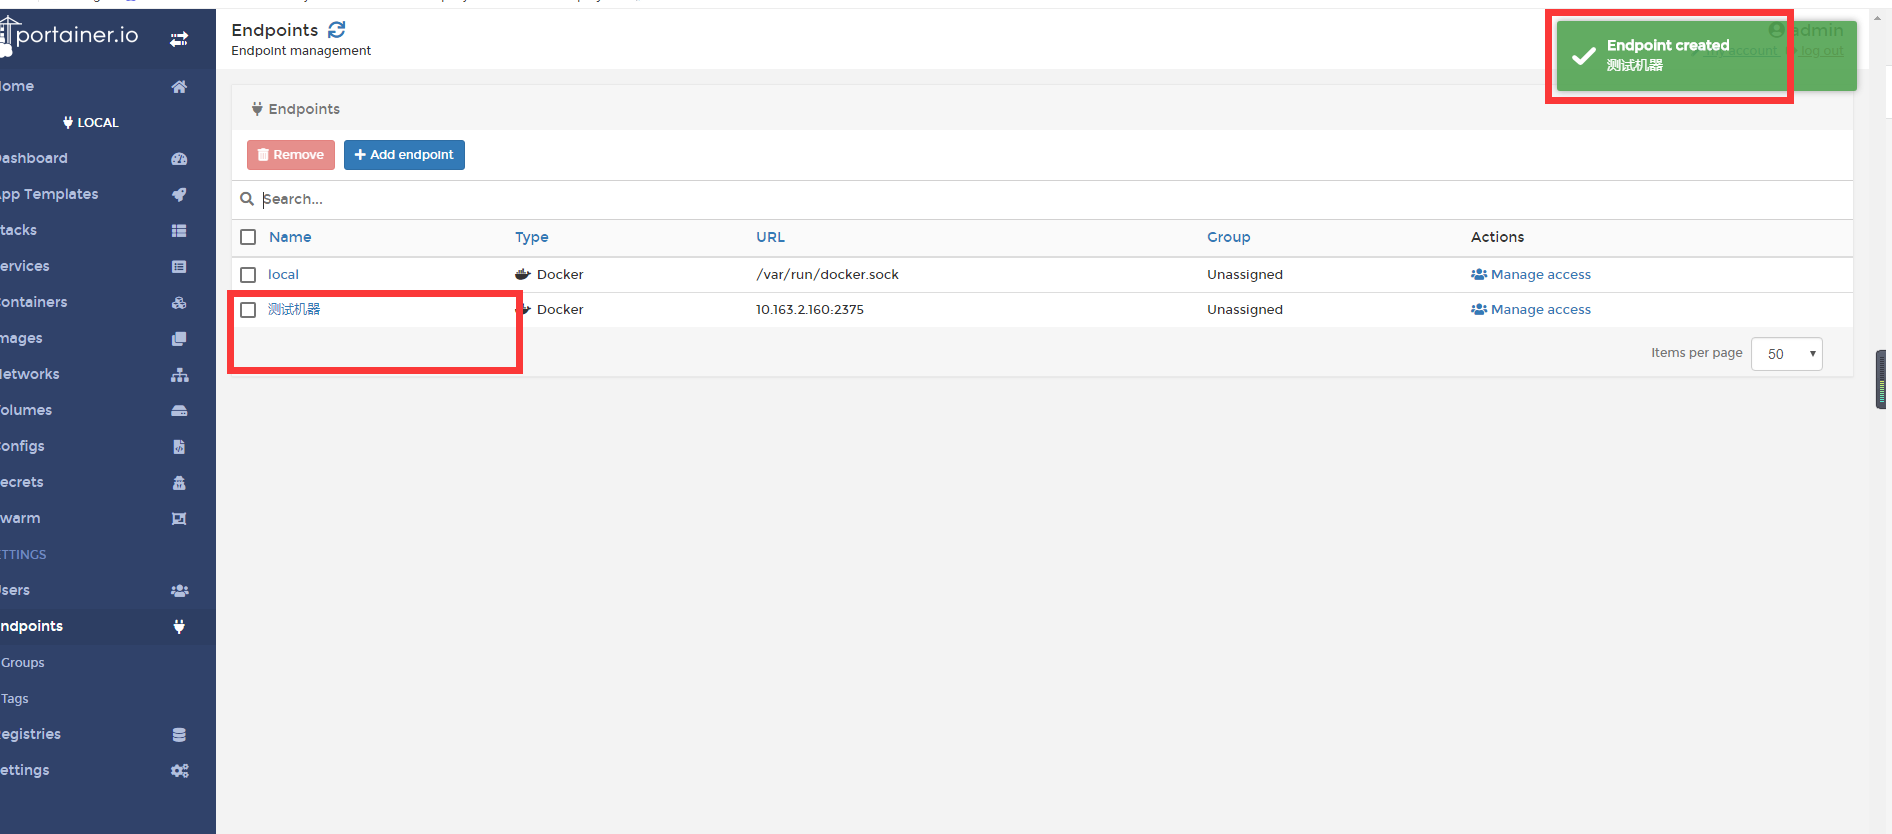Sort endpoints by Name column
1892x834 pixels.
(290, 237)
